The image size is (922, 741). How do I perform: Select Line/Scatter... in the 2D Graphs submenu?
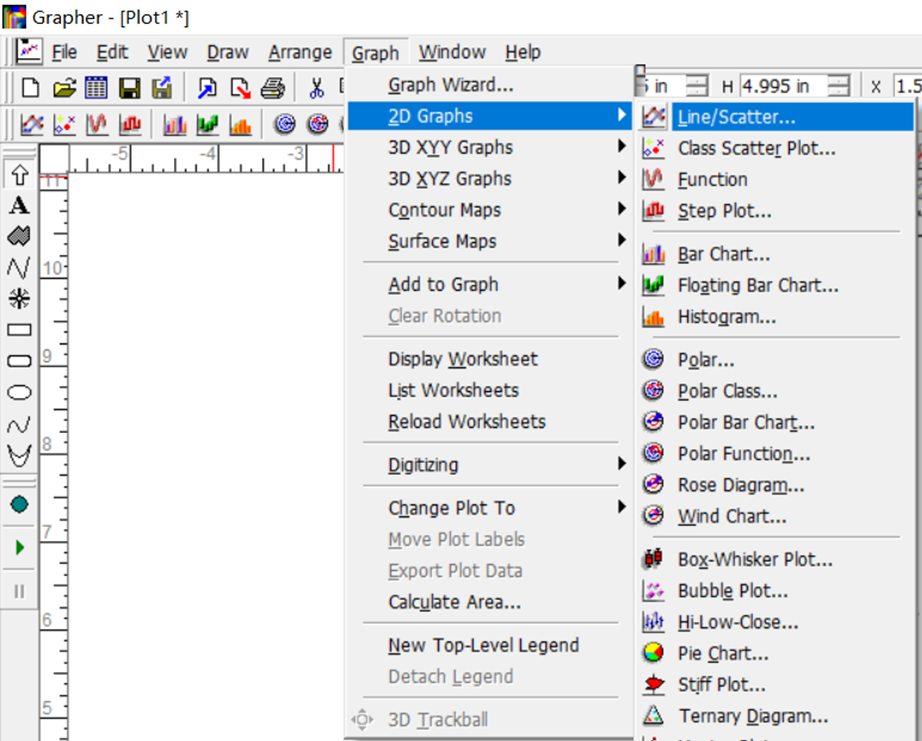pyautogui.click(x=776, y=116)
